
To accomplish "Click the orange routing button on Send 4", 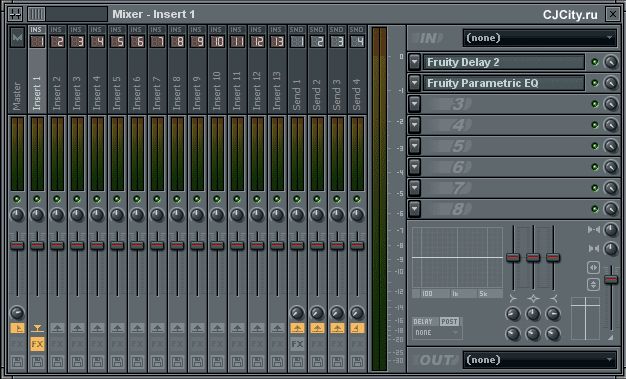I will 357,328.
